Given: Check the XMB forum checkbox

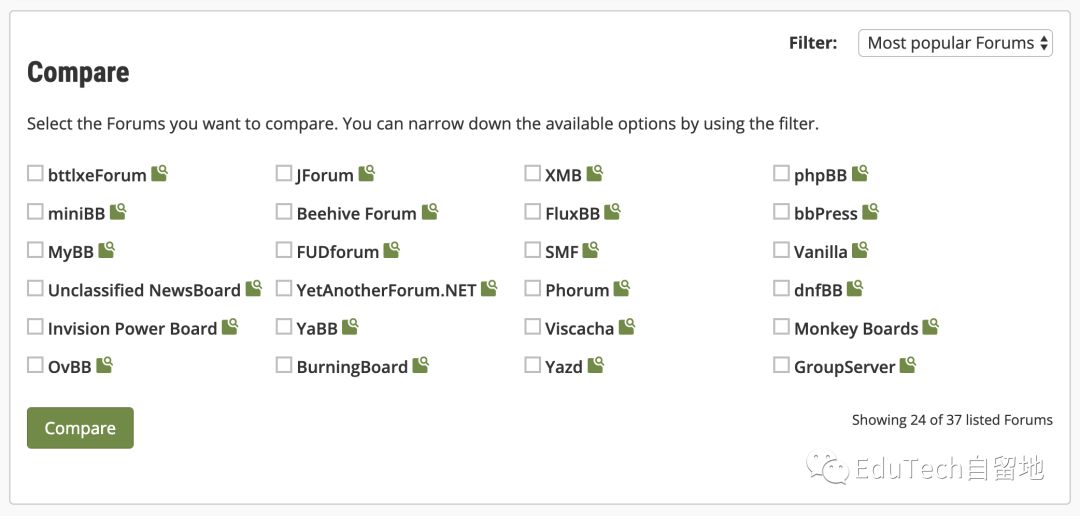Looking at the screenshot, I should pos(532,173).
